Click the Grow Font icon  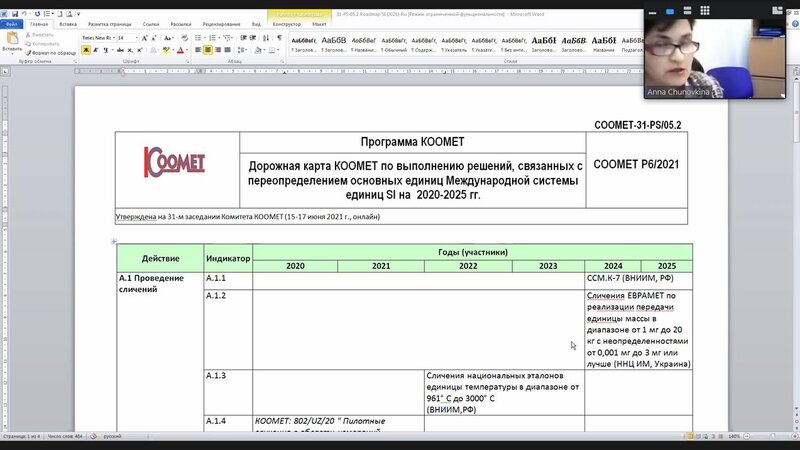pos(146,38)
